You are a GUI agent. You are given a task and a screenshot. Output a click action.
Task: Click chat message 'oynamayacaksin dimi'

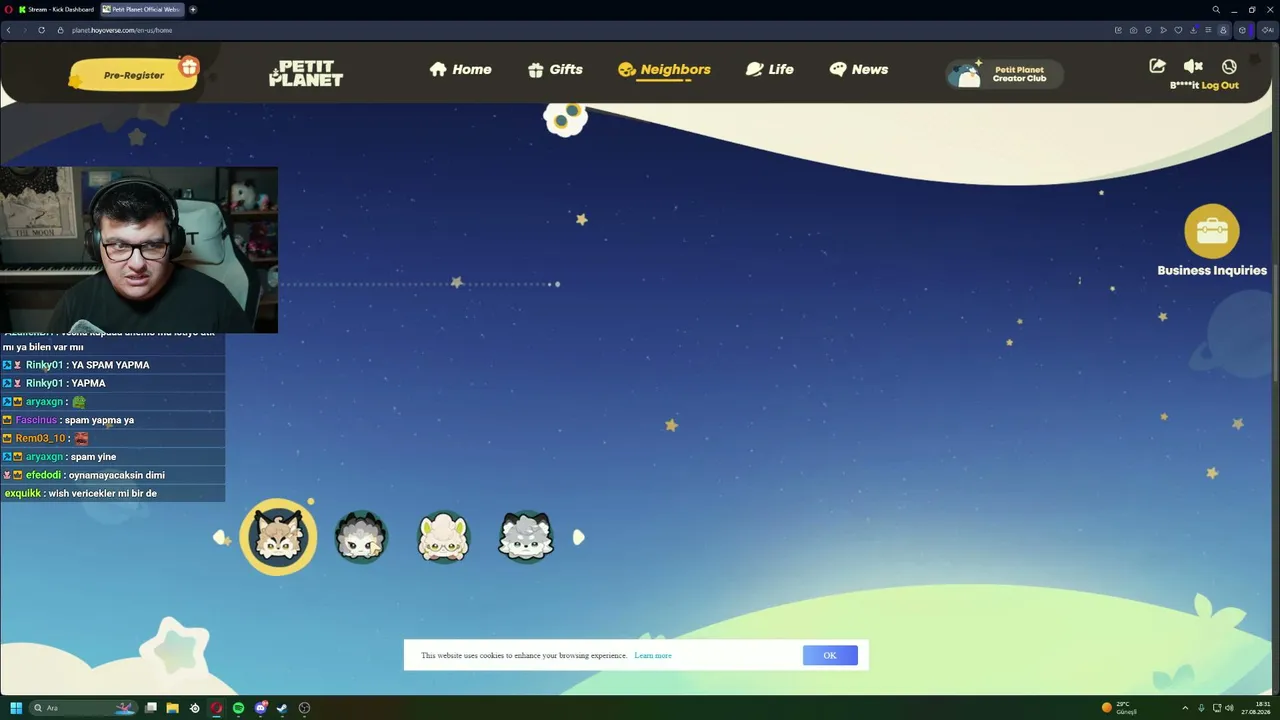[x=116, y=475]
